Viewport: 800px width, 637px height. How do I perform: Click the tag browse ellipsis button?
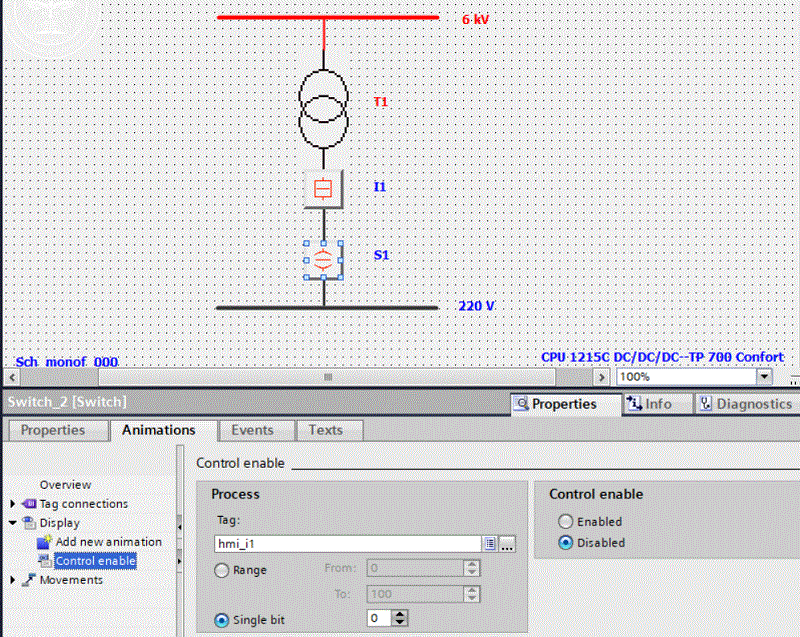[507, 544]
